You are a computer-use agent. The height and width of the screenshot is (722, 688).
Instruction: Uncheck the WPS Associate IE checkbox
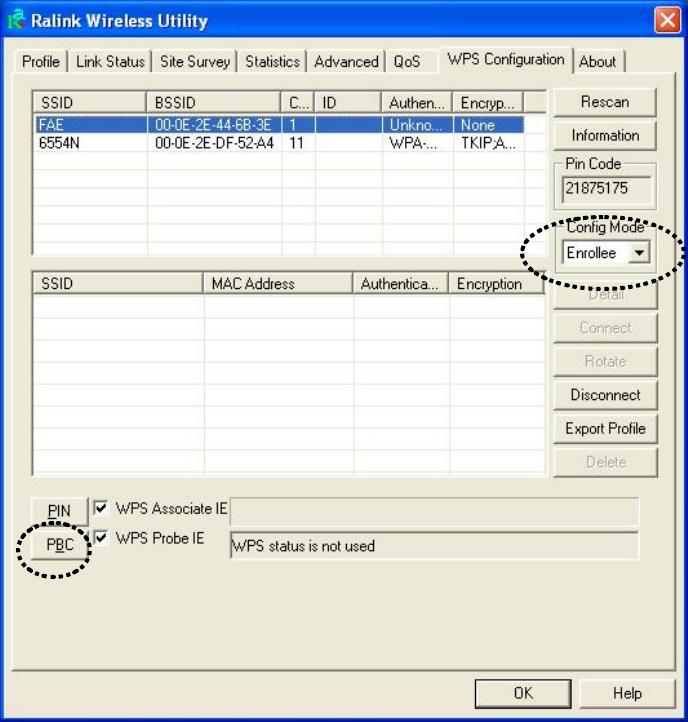pos(101,508)
